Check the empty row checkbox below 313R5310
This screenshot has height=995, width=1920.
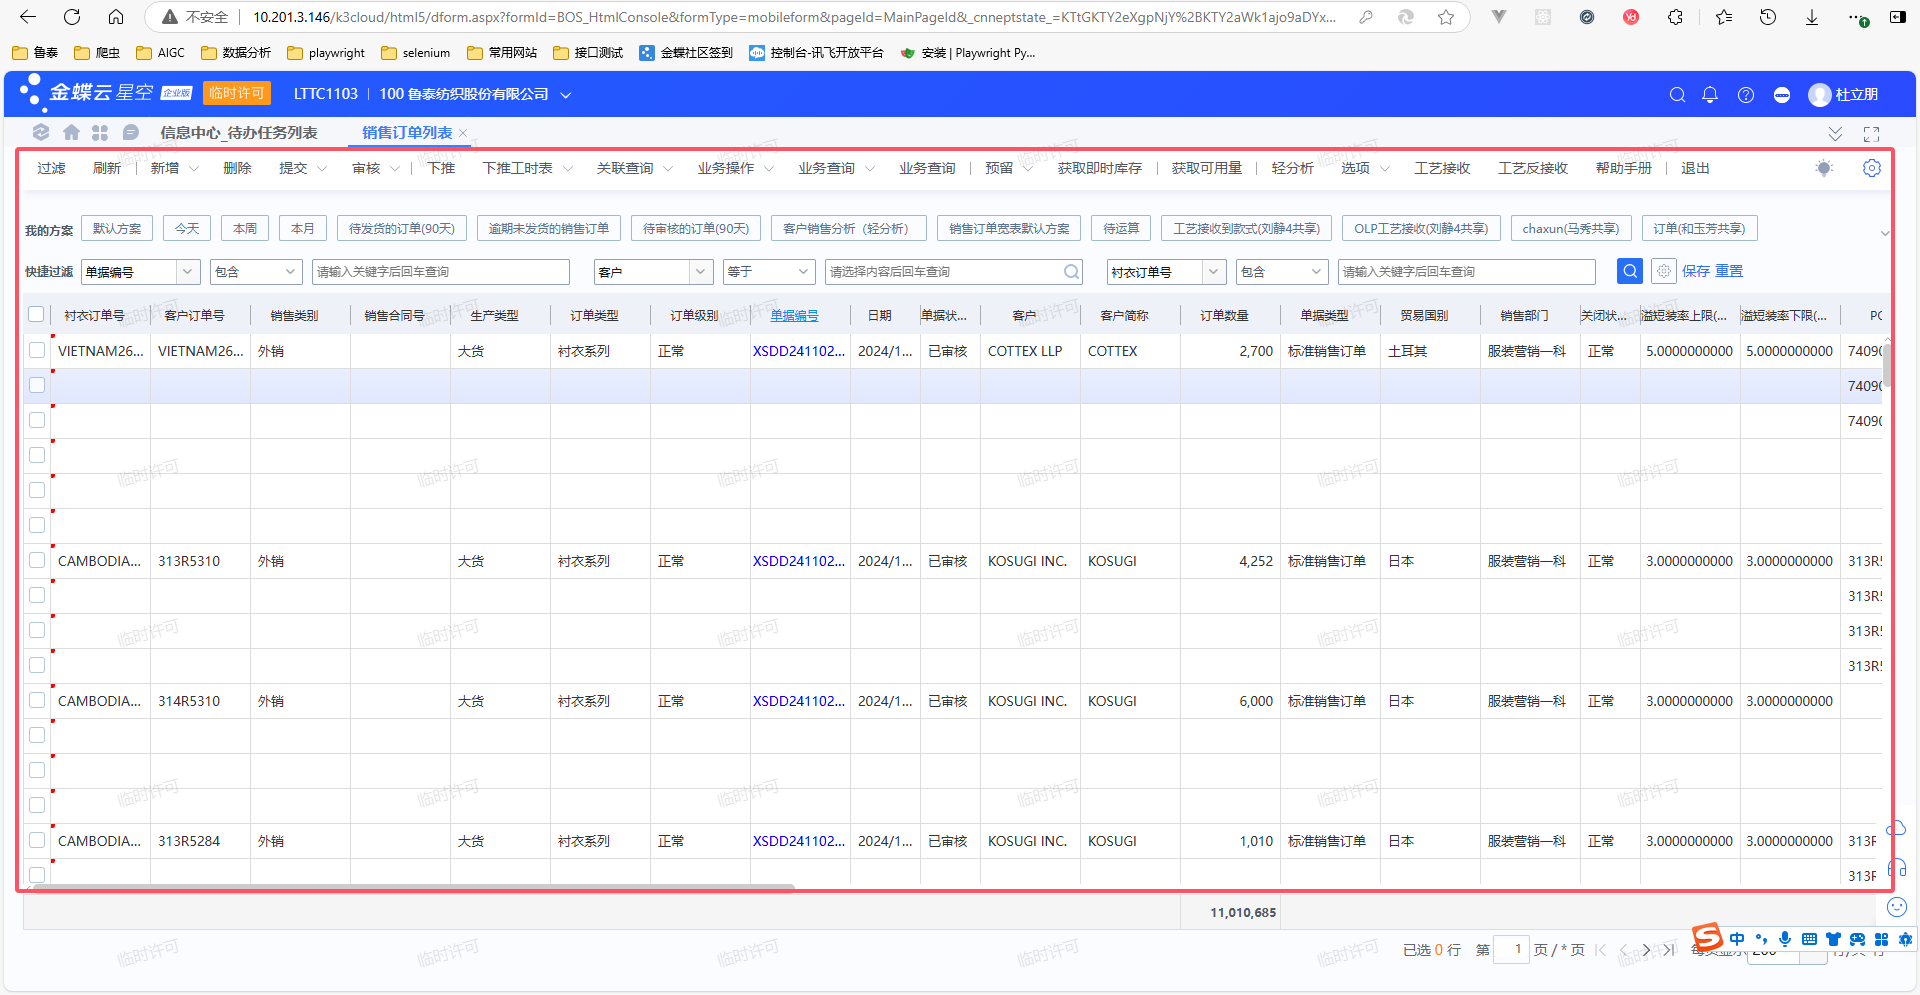37,595
